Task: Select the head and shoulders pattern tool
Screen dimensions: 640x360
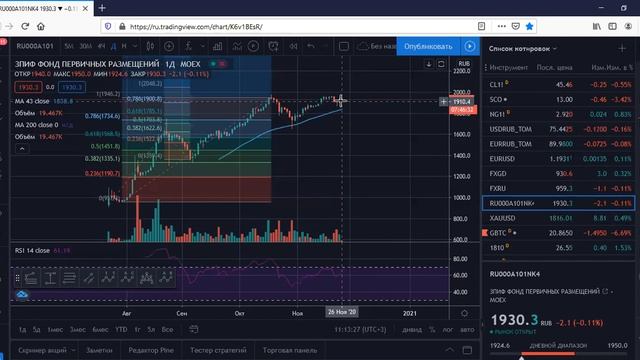Action: [x=147, y=278]
